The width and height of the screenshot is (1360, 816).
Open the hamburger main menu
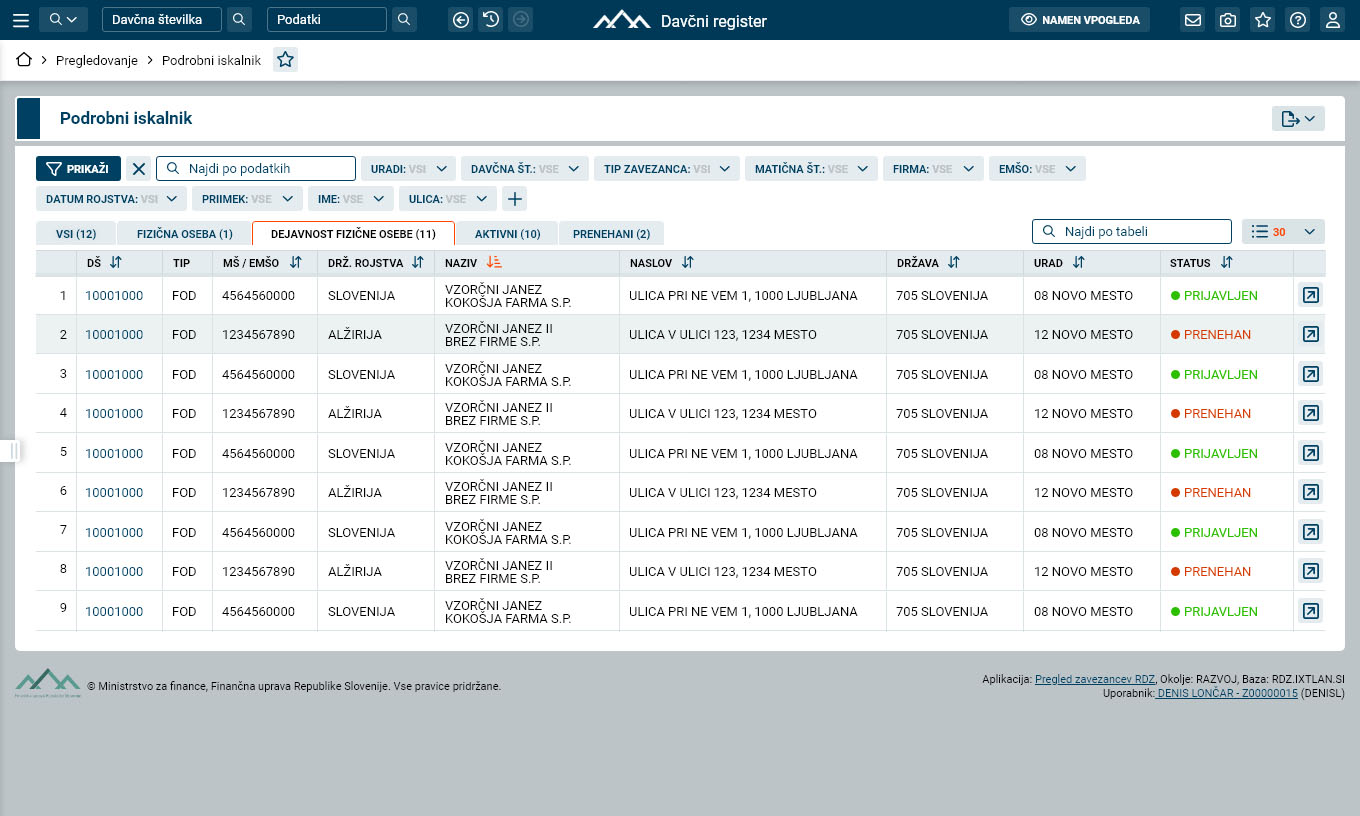pyautogui.click(x=20, y=20)
